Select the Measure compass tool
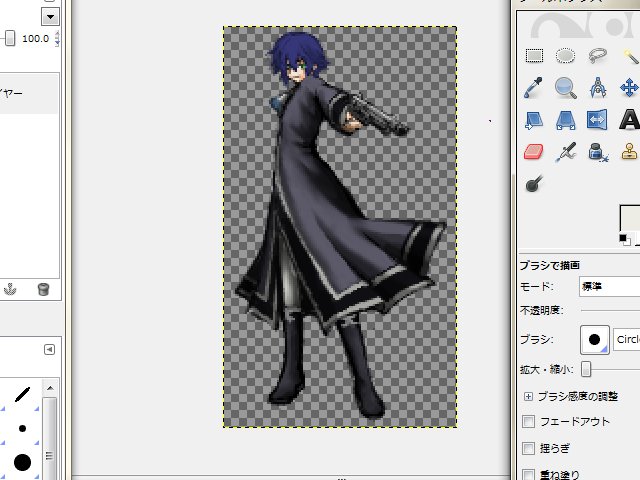640x480 pixels. (x=598, y=87)
